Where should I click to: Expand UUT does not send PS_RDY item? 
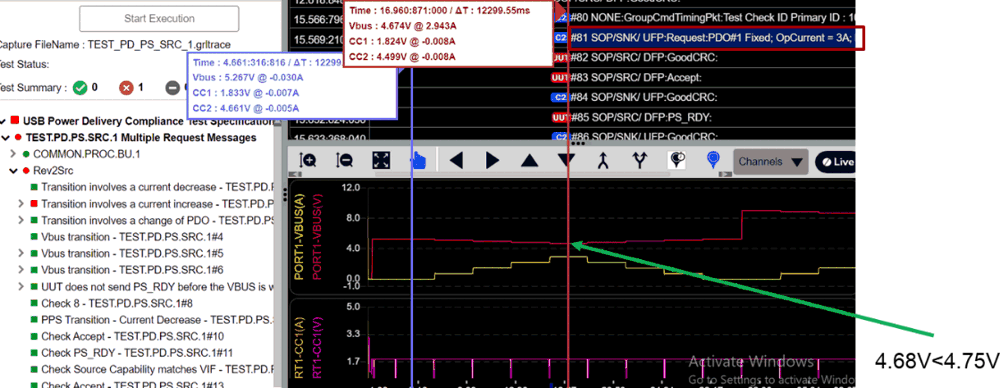click(x=21, y=287)
